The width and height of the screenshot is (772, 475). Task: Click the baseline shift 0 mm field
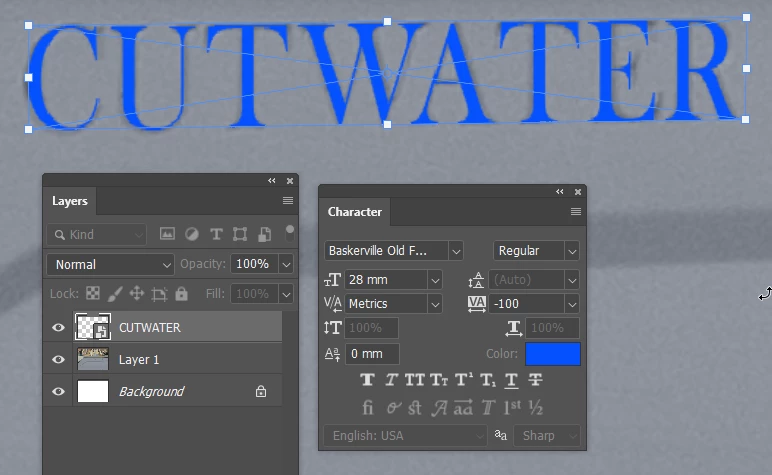point(372,354)
